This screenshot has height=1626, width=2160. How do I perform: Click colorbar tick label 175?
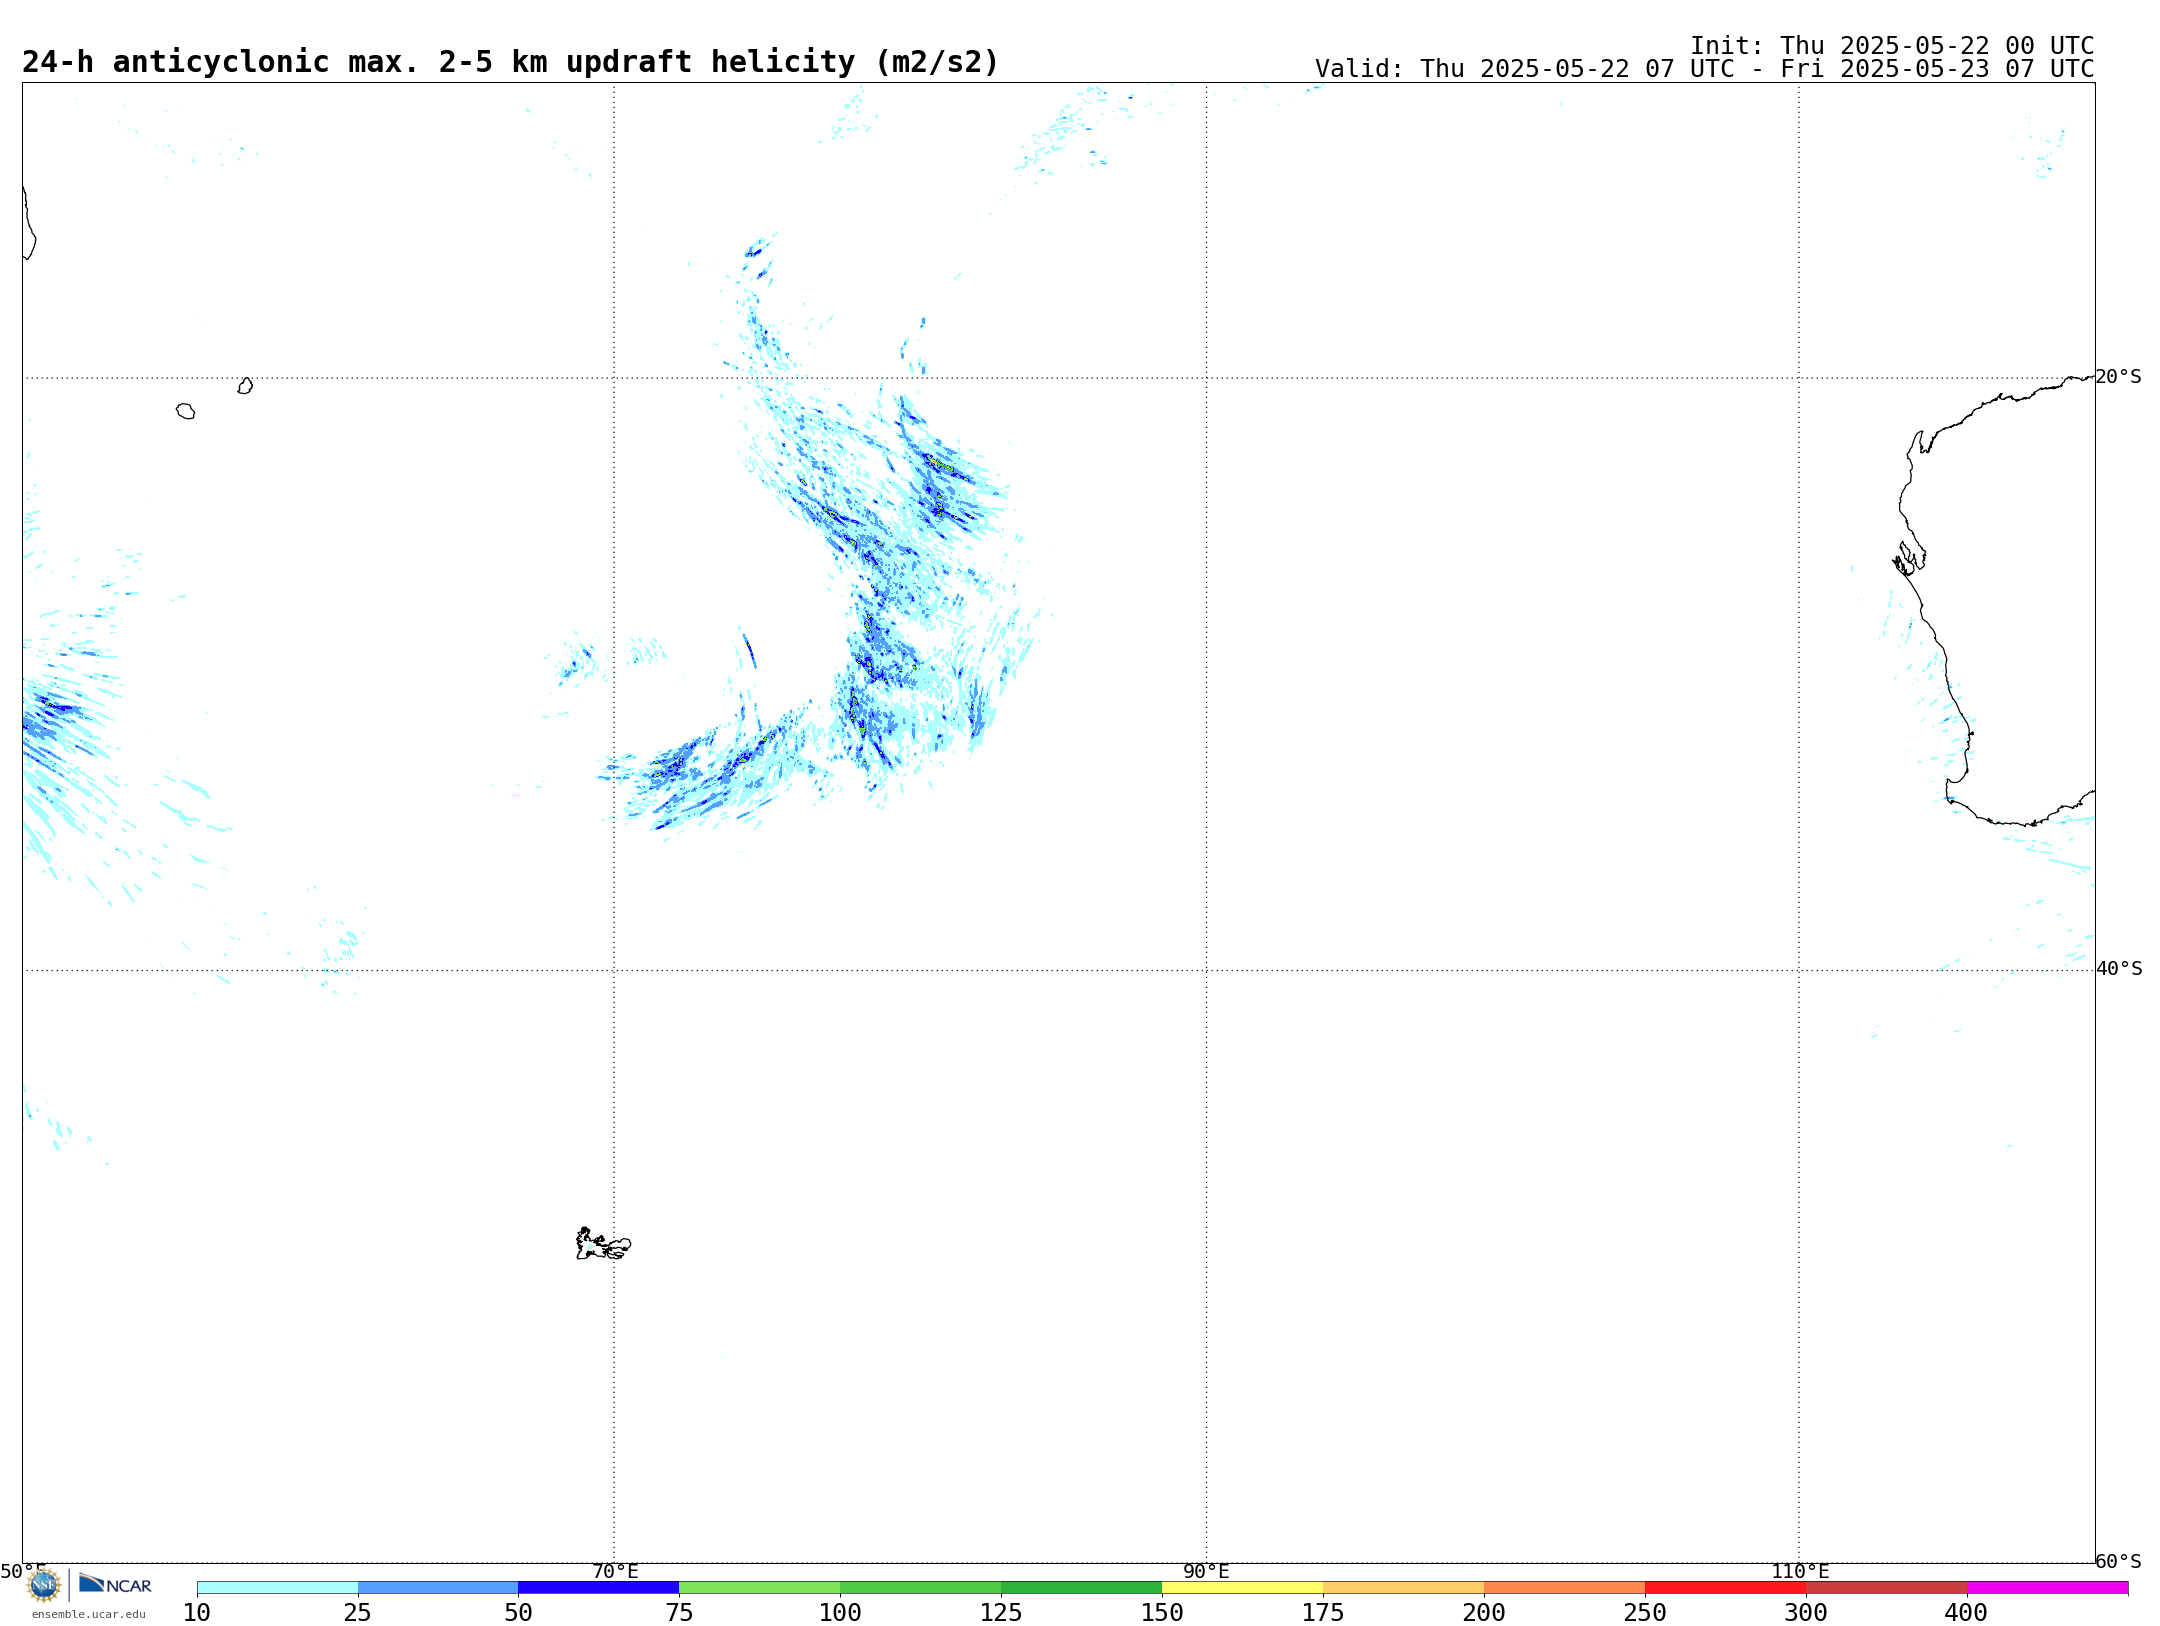(x=1323, y=1613)
